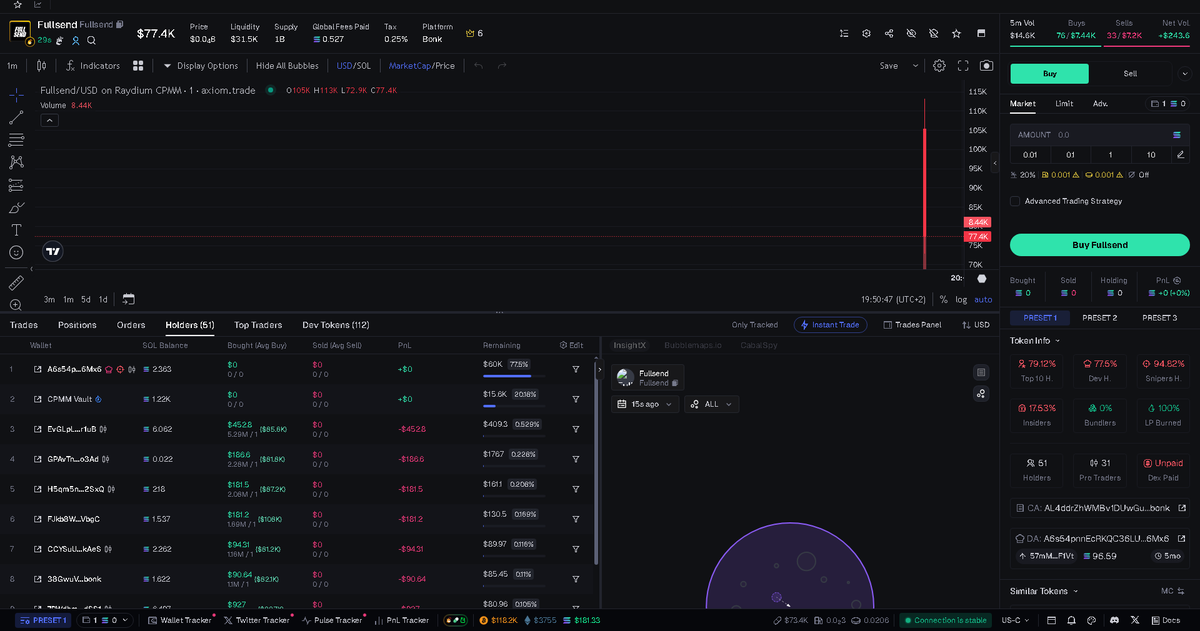
Task: Collapse the chart legend arrow
Action: tap(49, 120)
